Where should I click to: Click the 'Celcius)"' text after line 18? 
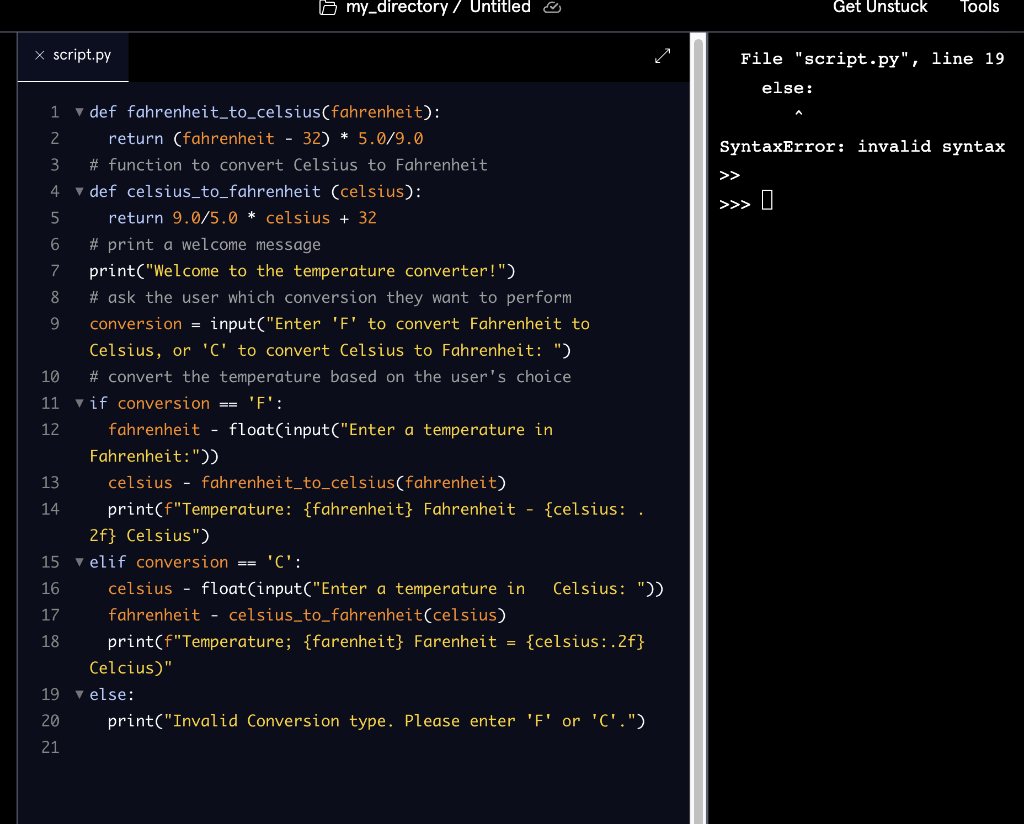point(131,668)
